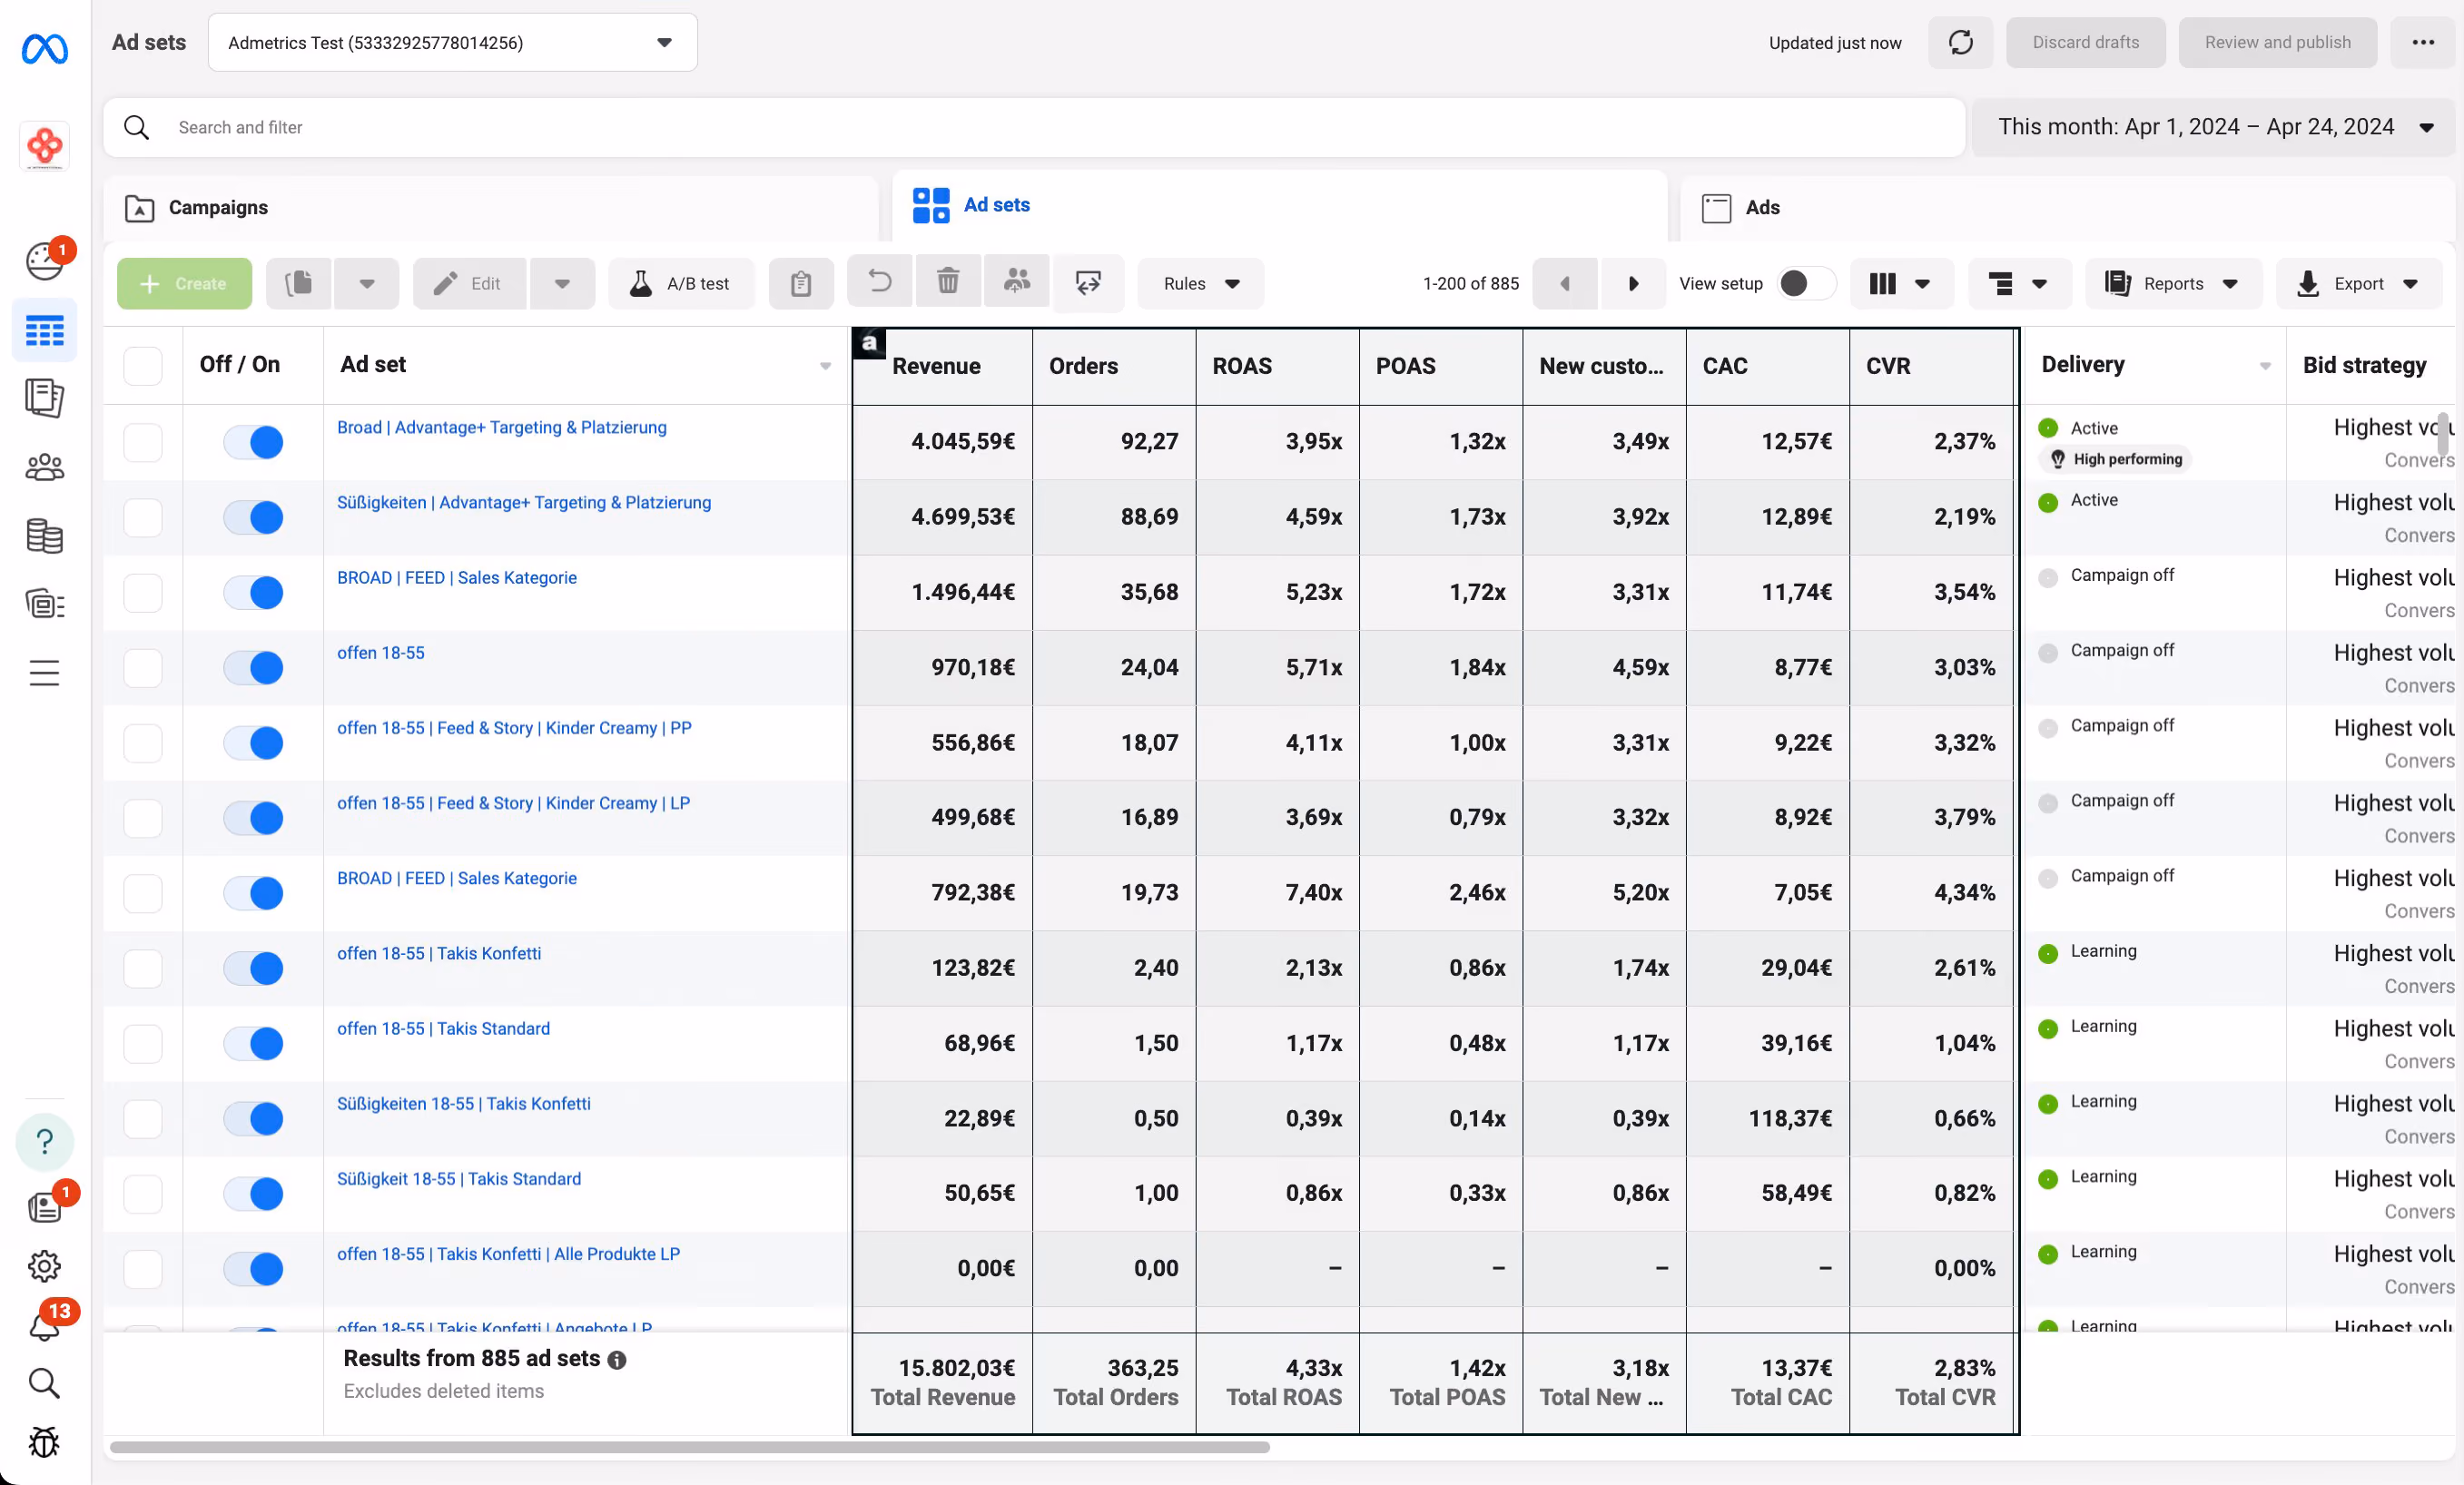Turn off offen 18-55 Takis Konfetti toggle
2464x1485 pixels.
click(x=253, y=968)
